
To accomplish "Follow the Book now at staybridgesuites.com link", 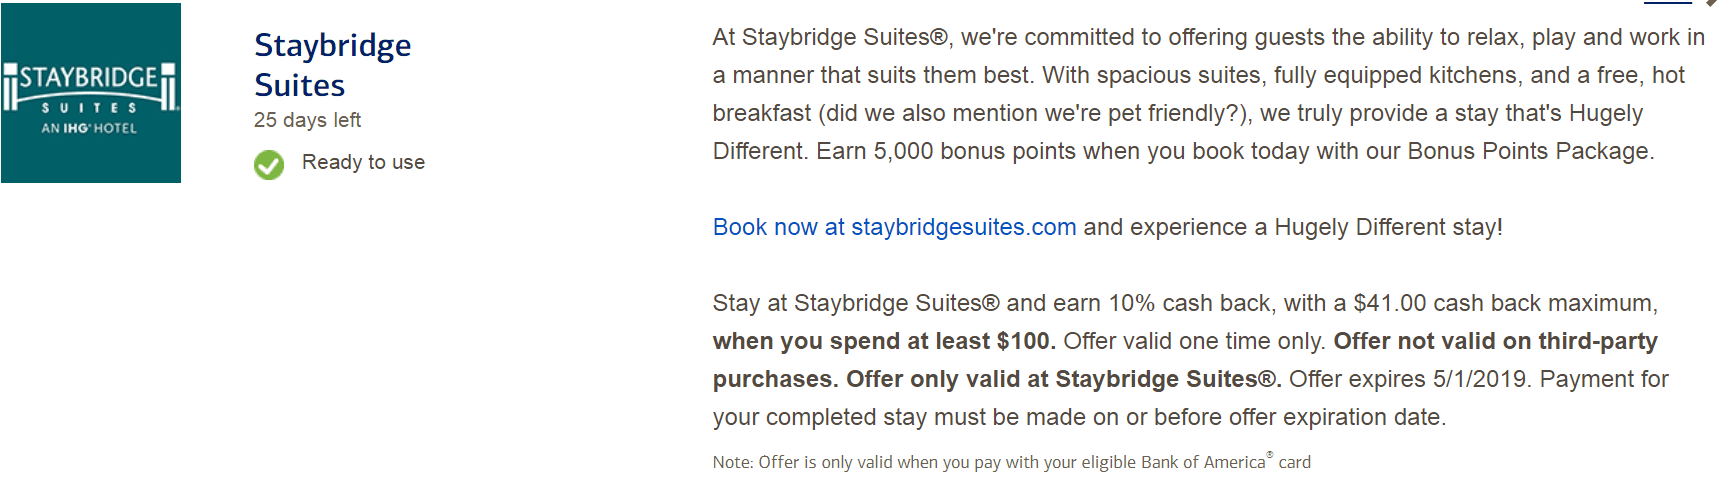I will tap(894, 227).
